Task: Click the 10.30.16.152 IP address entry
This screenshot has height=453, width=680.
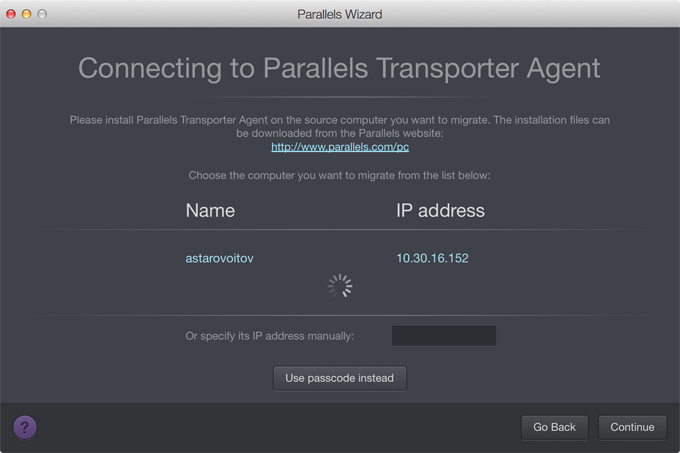Action: pyautogui.click(x=432, y=258)
